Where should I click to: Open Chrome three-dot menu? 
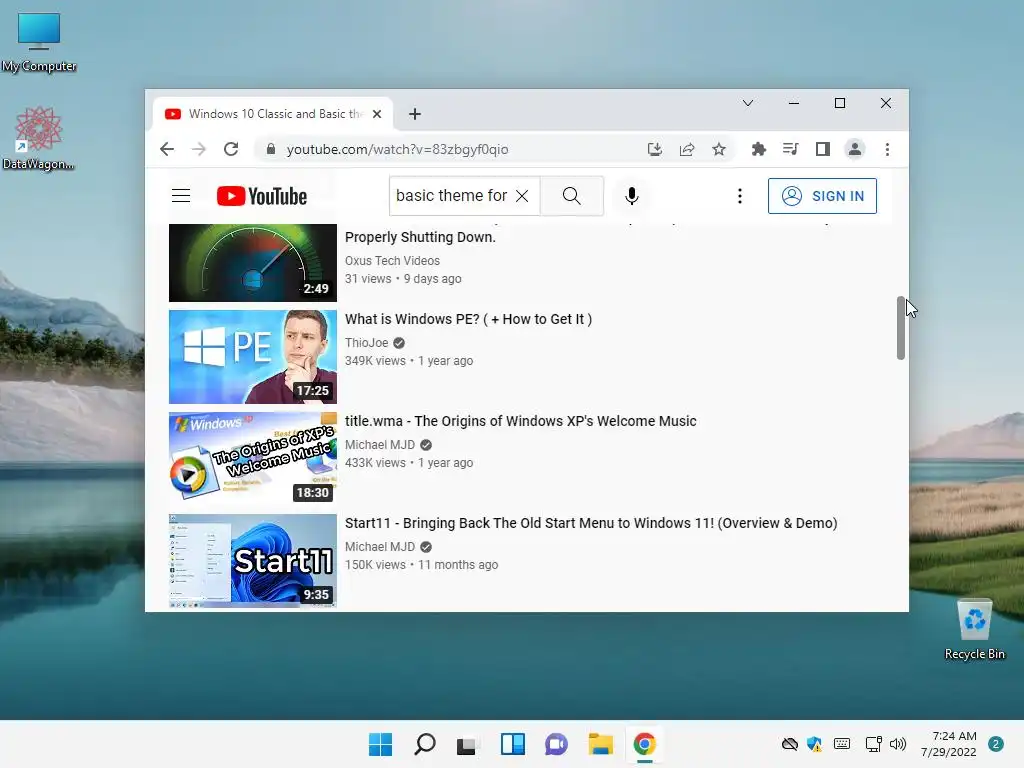(887, 150)
